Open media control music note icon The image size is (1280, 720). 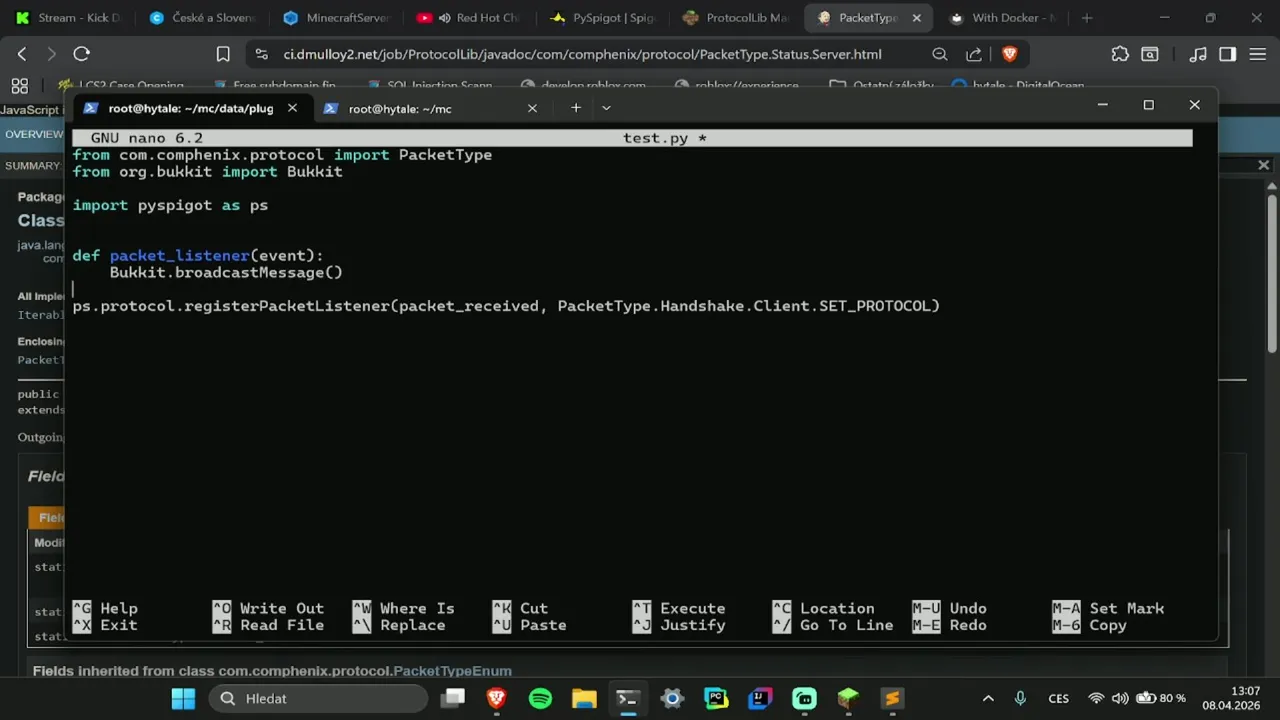(1198, 54)
